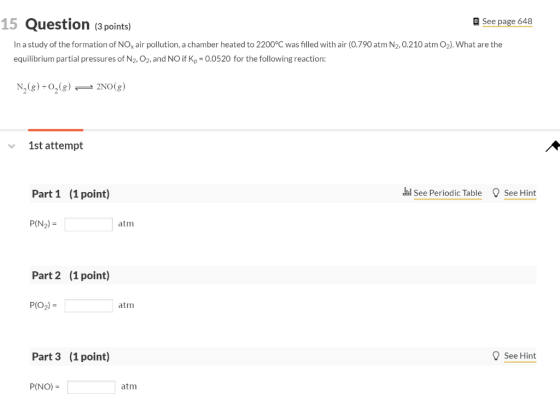Click the Question 15 heading
Screen dimensions: 560x396
tap(66, 24)
